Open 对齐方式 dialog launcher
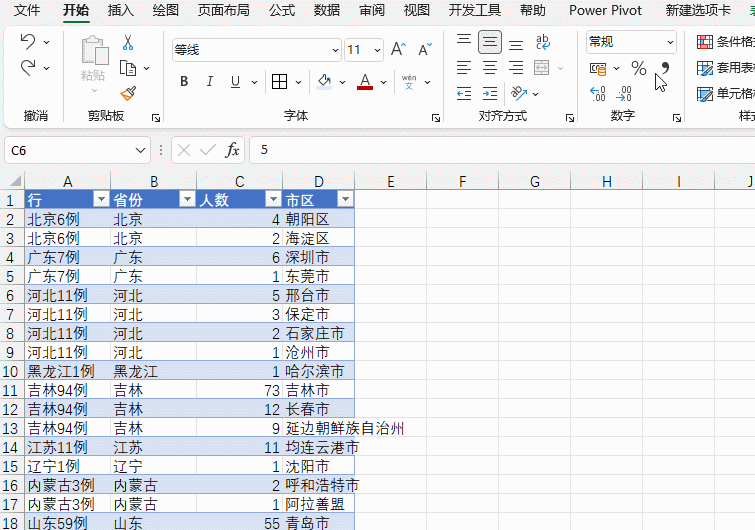This screenshot has width=755, height=530. pyautogui.click(x=570, y=118)
